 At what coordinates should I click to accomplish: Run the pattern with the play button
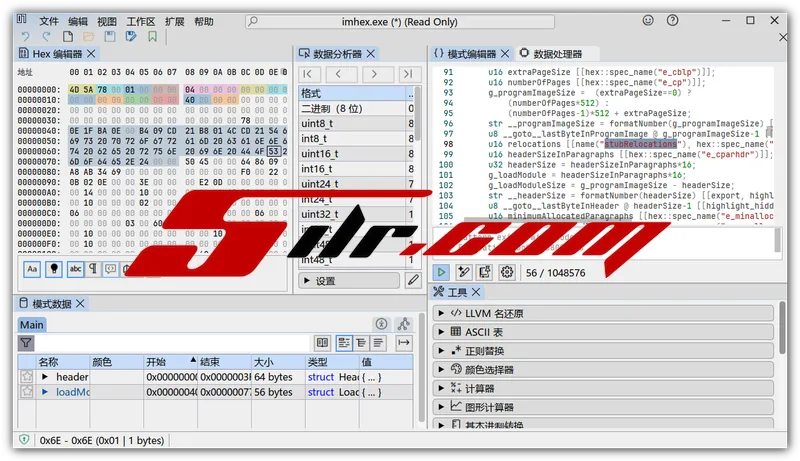pyautogui.click(x=441, y=272)
